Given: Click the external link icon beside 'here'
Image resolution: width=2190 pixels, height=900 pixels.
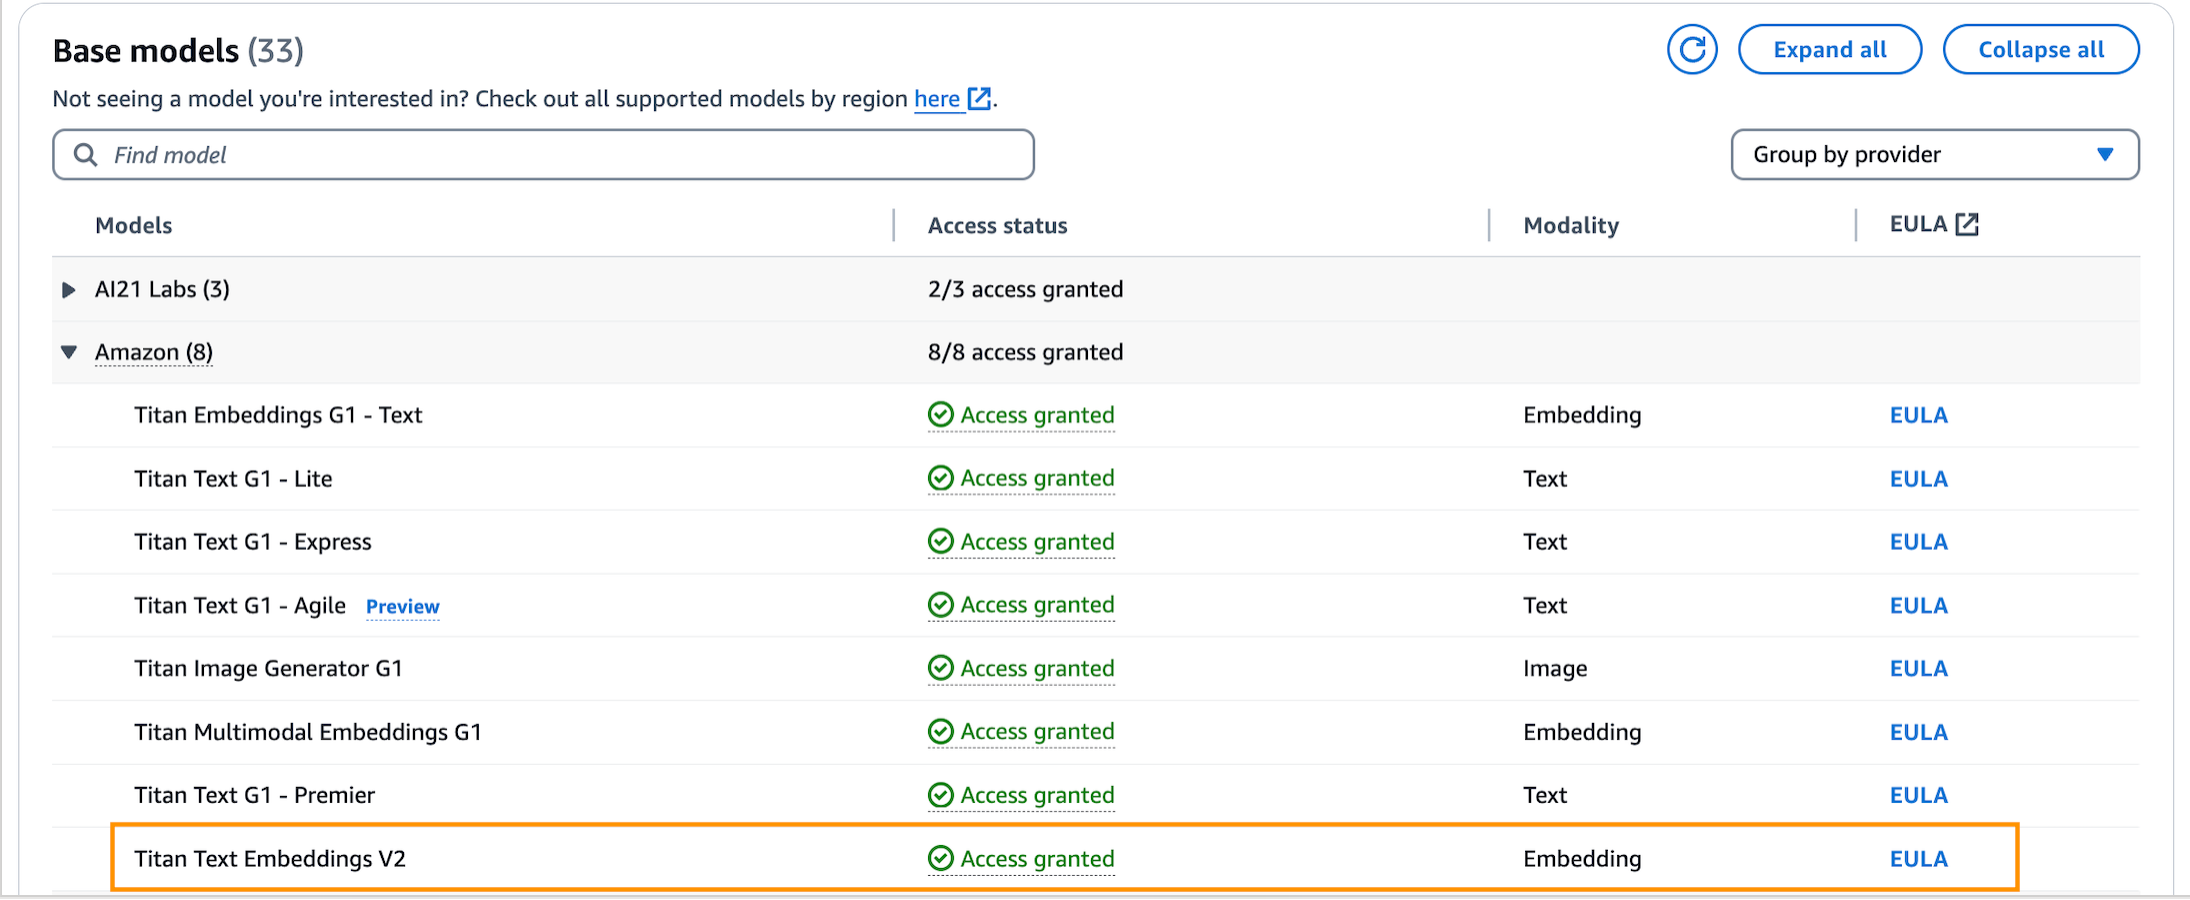Looking at the screenshot, I should pyautogui.click(x=980, y=99).
